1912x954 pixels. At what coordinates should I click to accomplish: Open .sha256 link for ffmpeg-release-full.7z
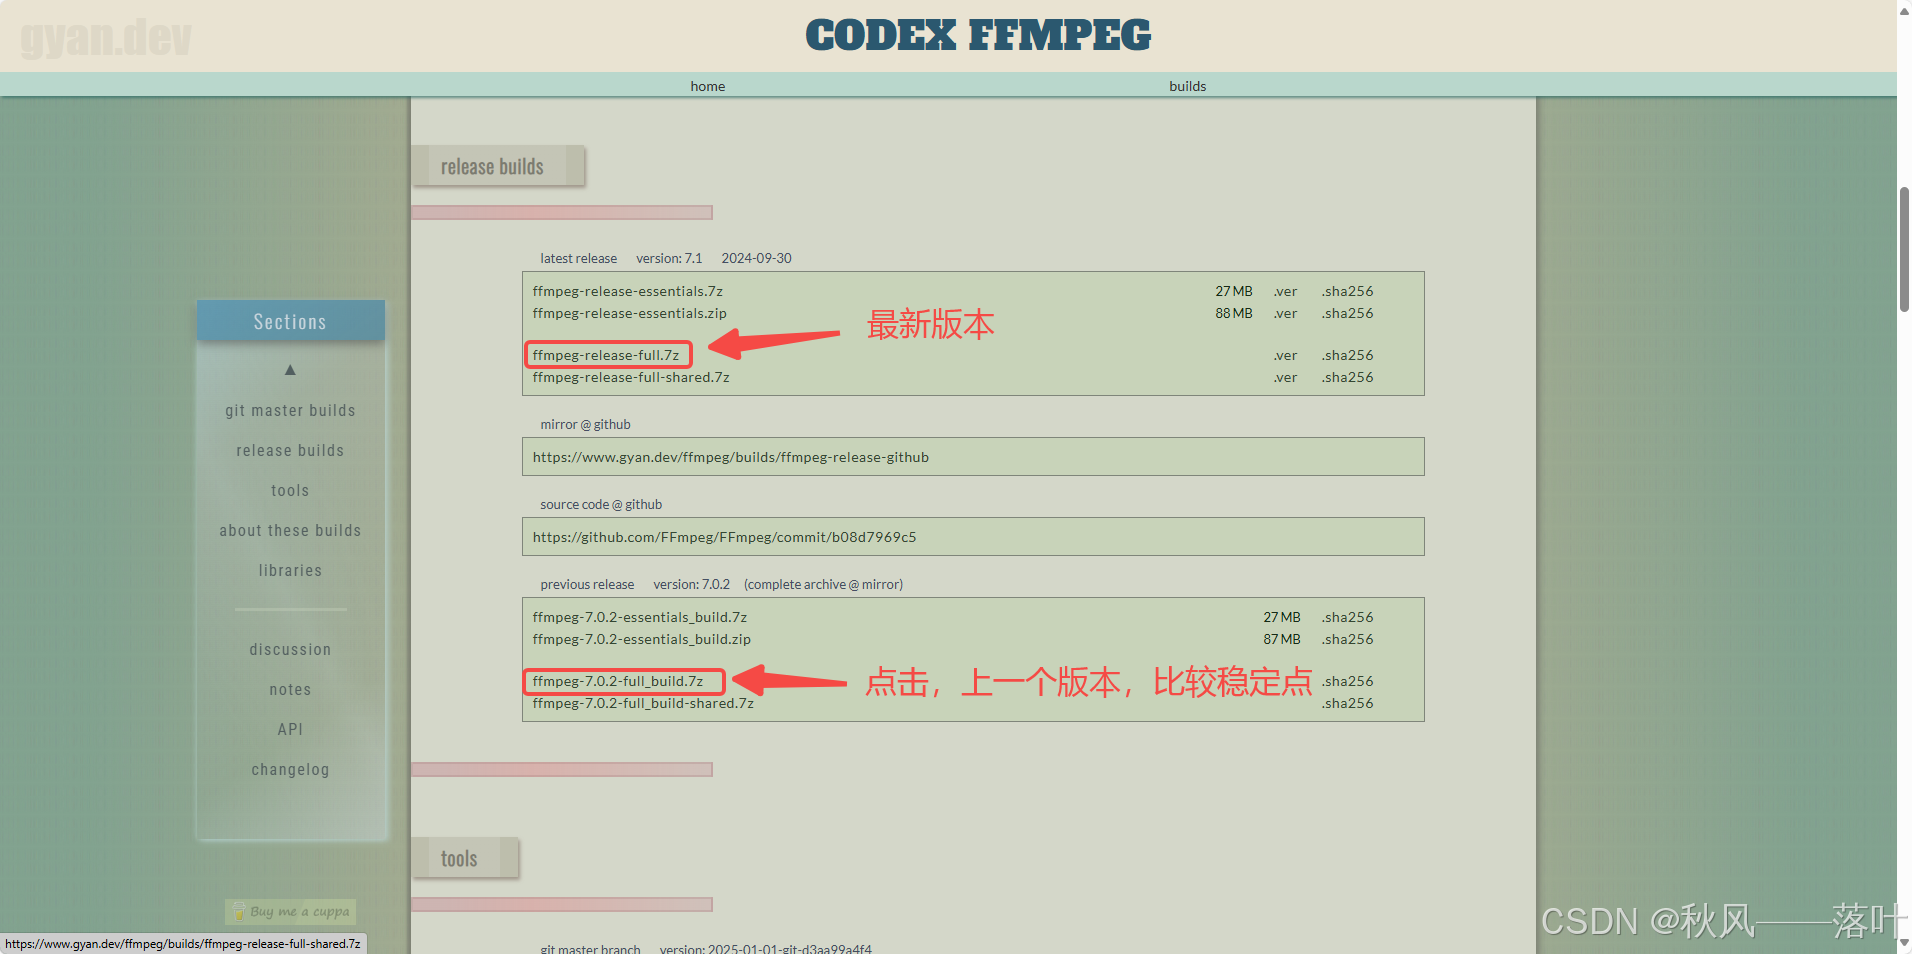pos(1347,355)
